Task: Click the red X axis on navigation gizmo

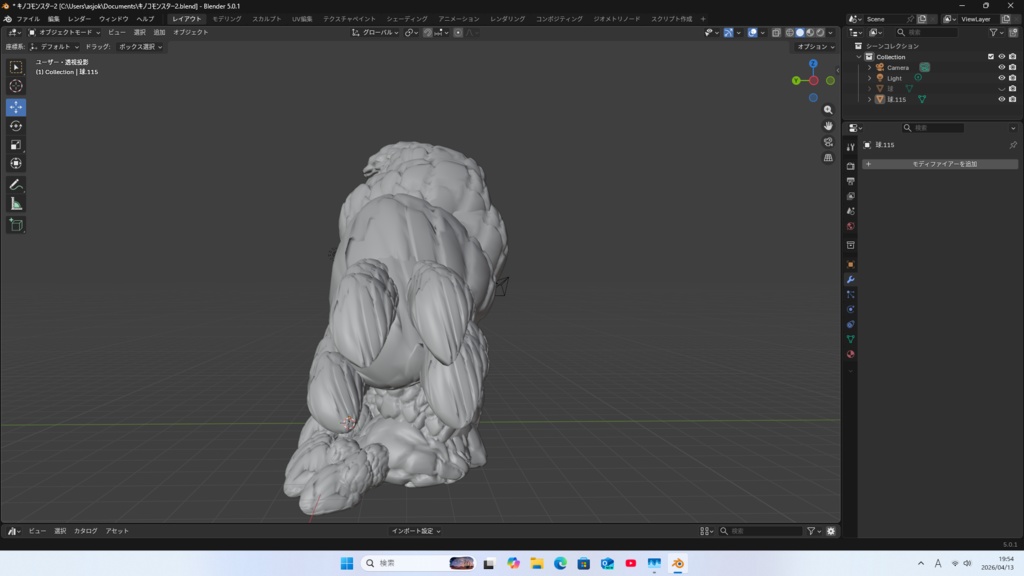Action: (x=814, y=80)
